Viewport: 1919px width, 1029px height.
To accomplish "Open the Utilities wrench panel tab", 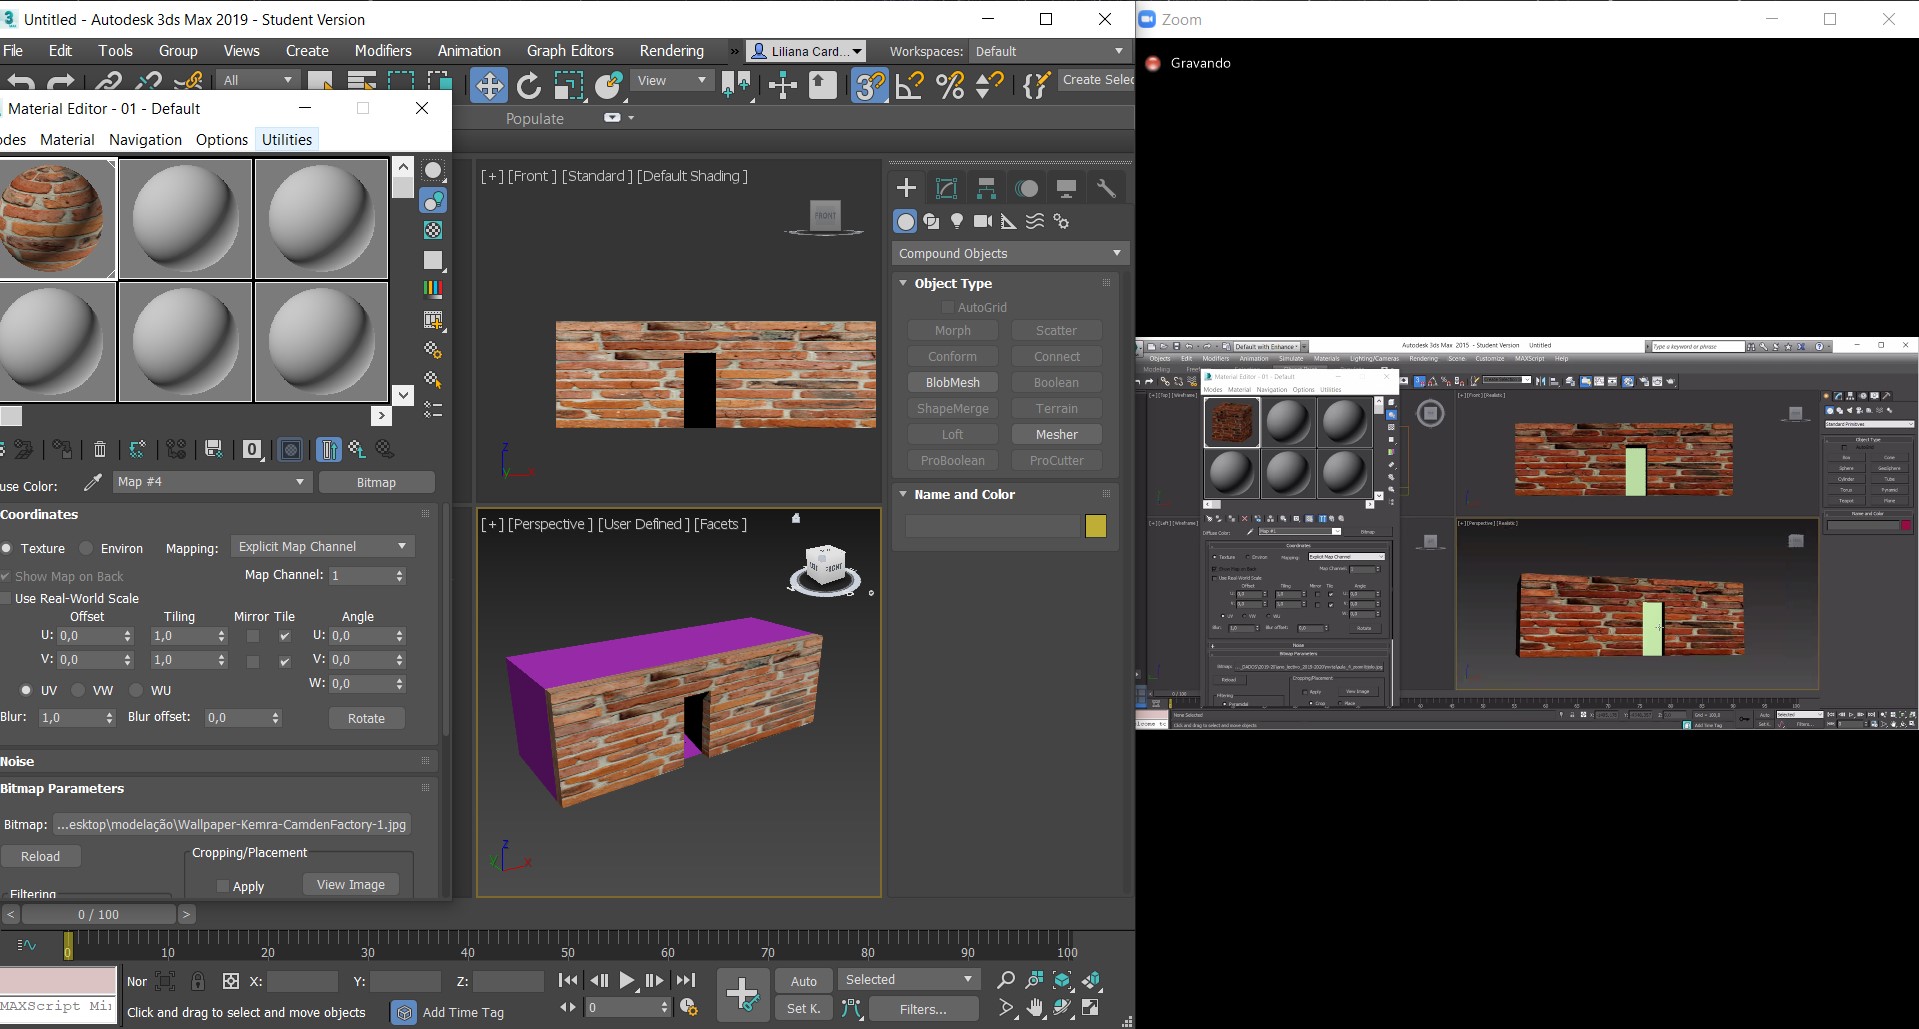I will pyautogui.click(x=1106, y=188).
